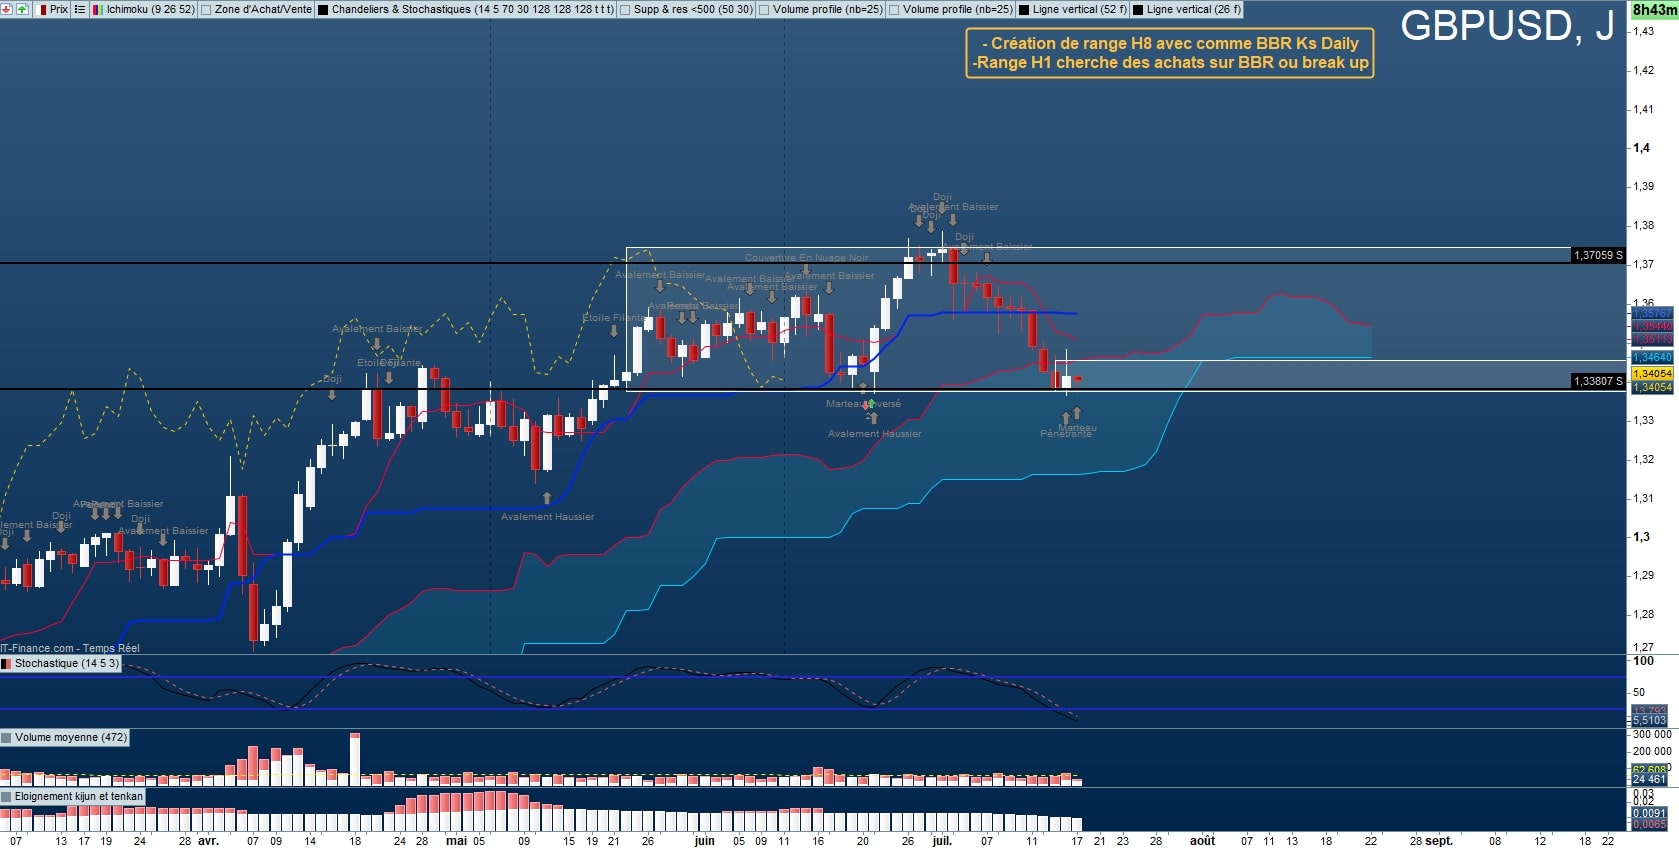Click the 'juin' month on the time axis

tap(705, 841)
